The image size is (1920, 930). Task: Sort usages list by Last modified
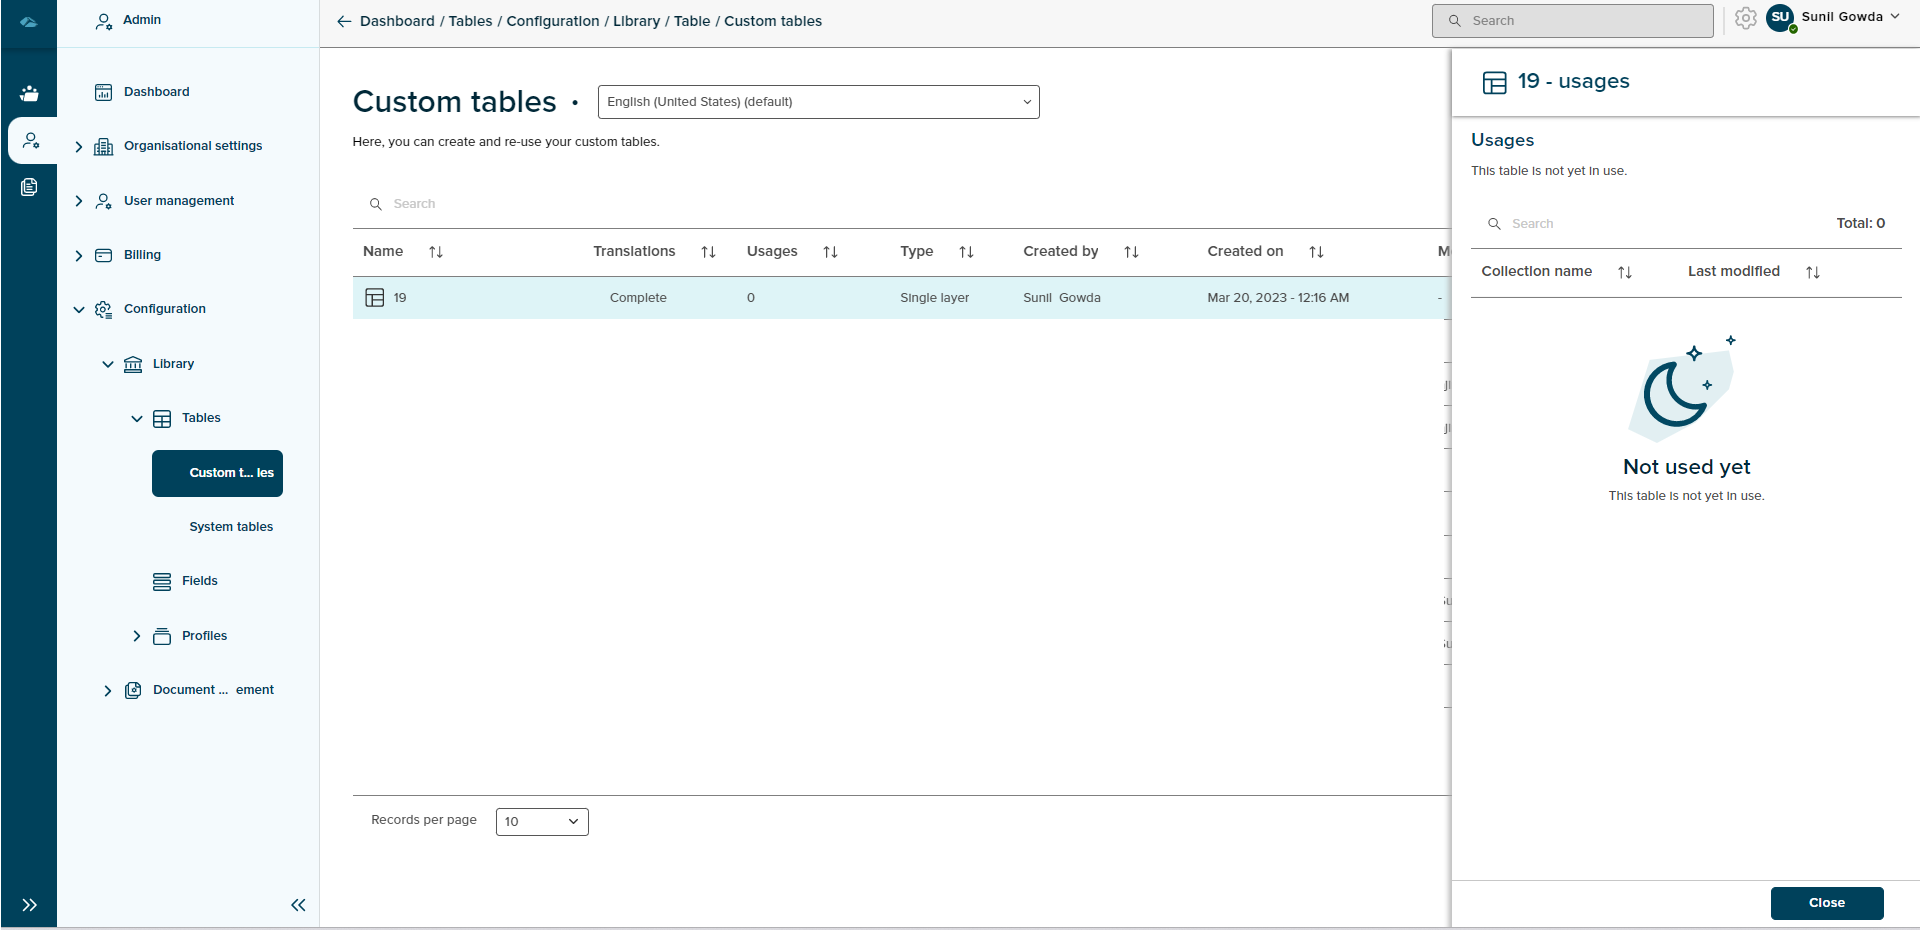point(1812,272)
